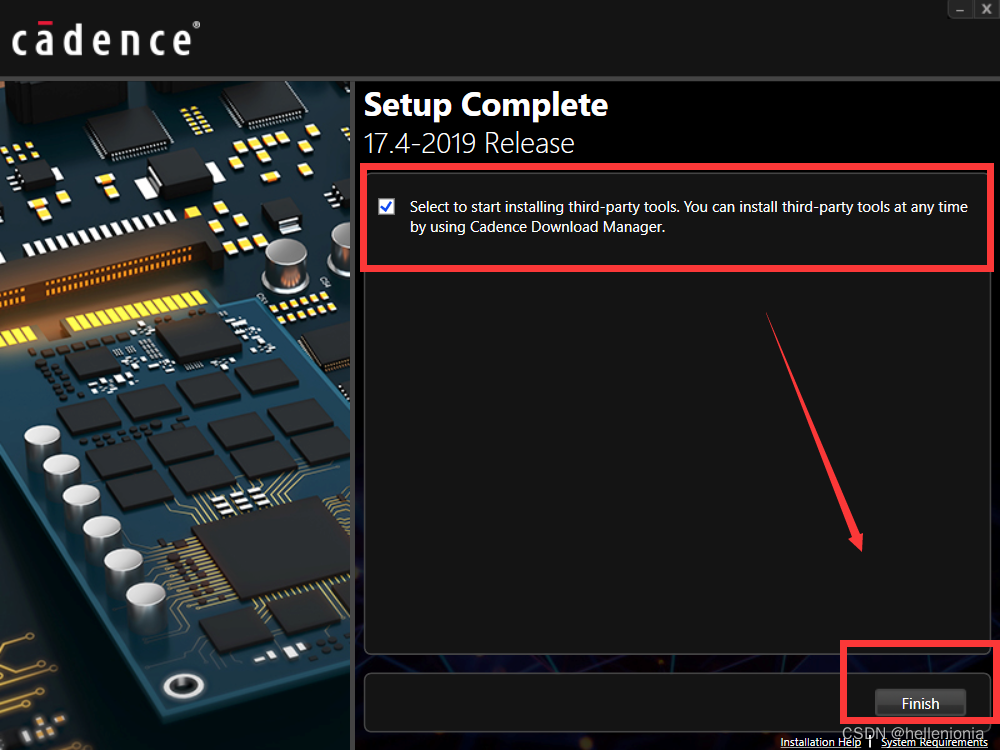Click the empty options panel below the checkbox
This screenshot has width=1000, height=750.
pyautogui.click(x=677, y=459)
